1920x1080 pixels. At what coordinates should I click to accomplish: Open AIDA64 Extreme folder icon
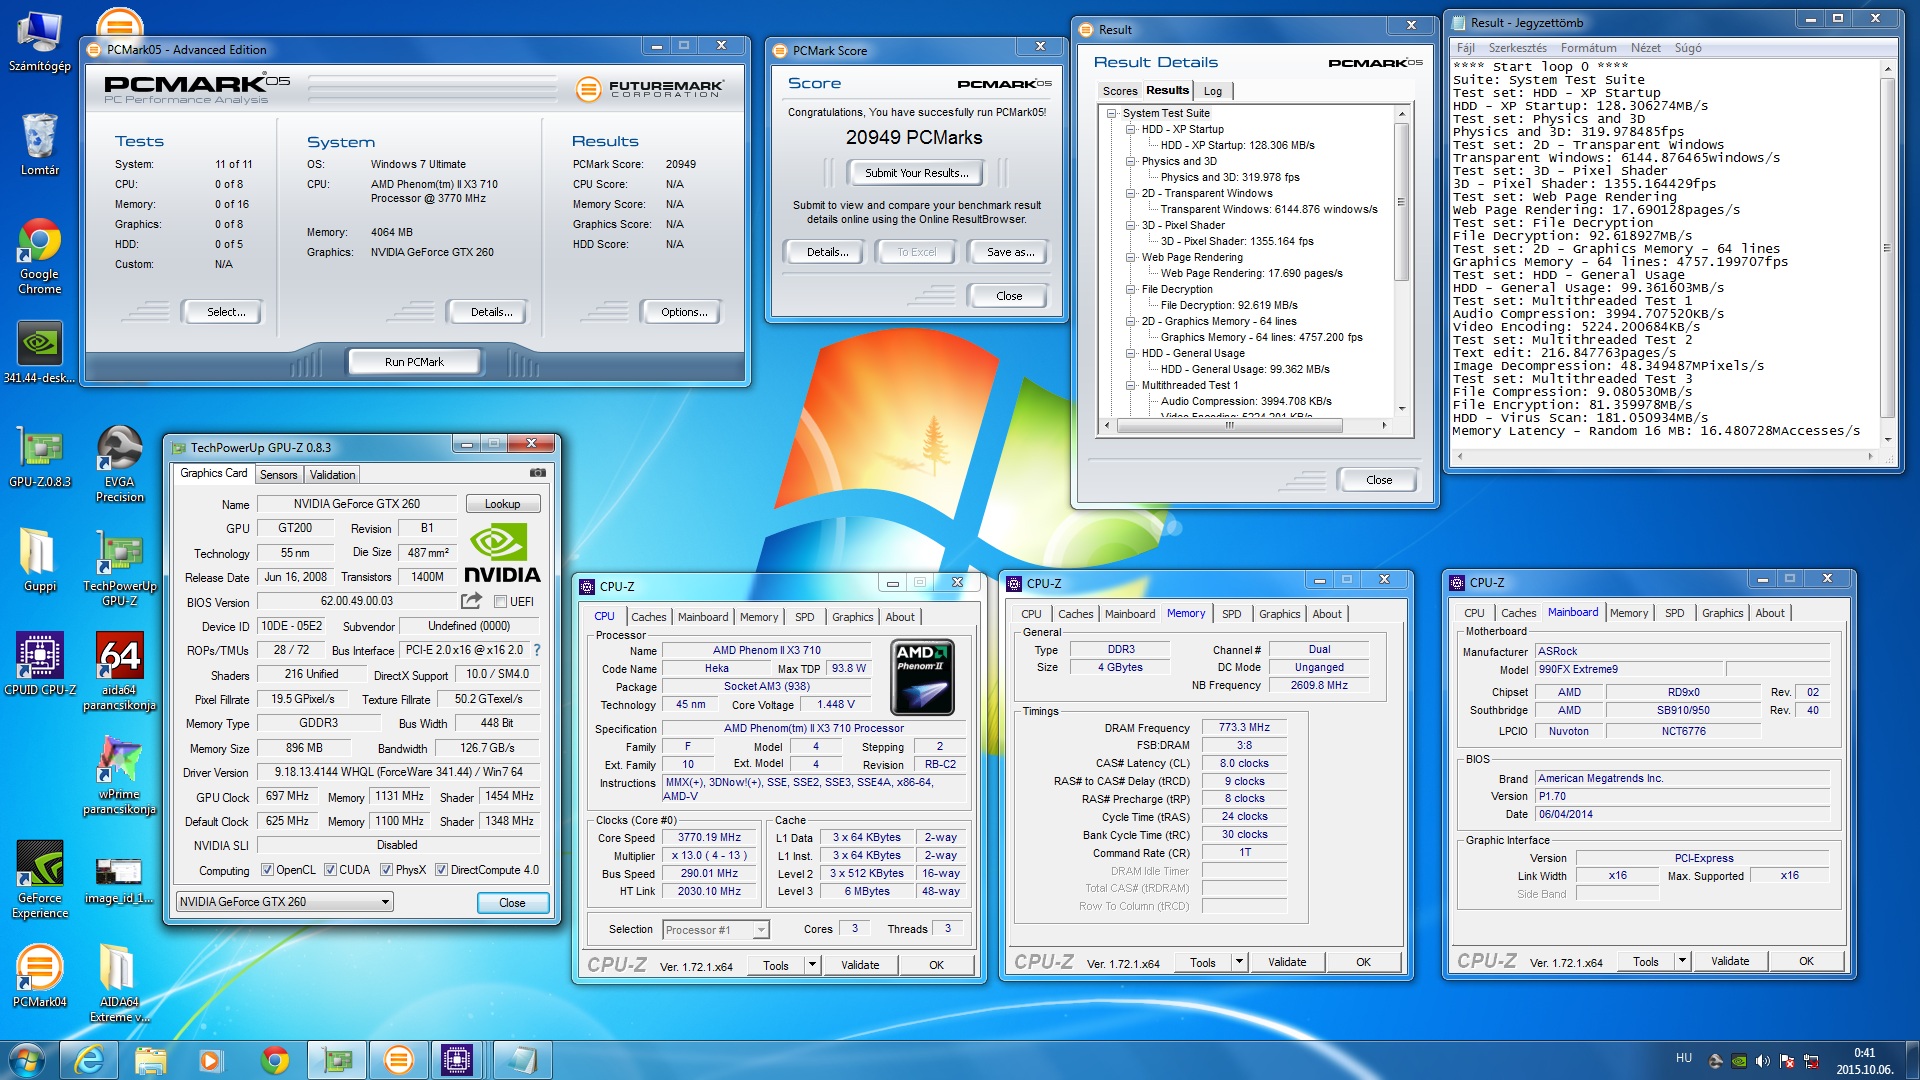tap(119, 983)
